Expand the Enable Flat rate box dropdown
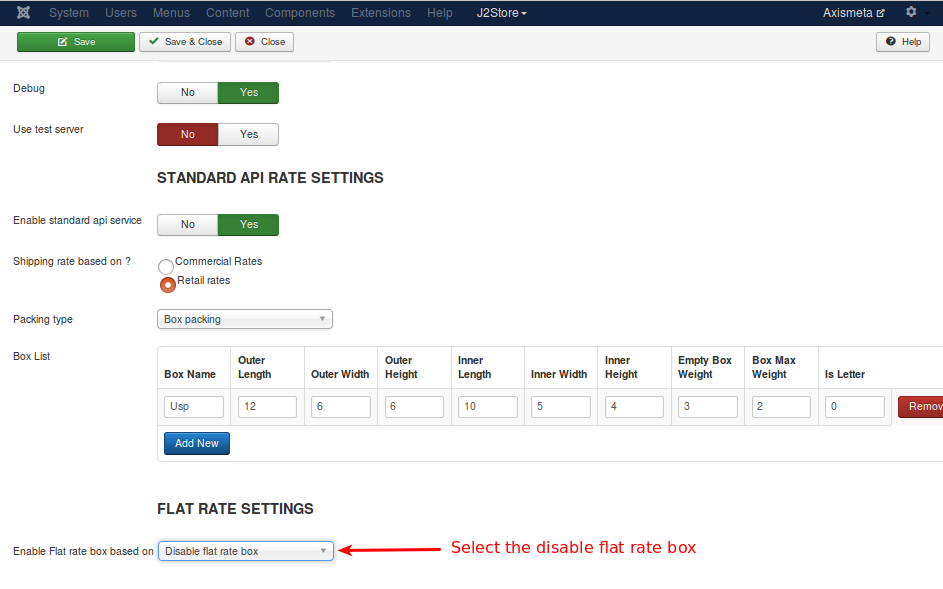The image size is (943, 589). 245,551
